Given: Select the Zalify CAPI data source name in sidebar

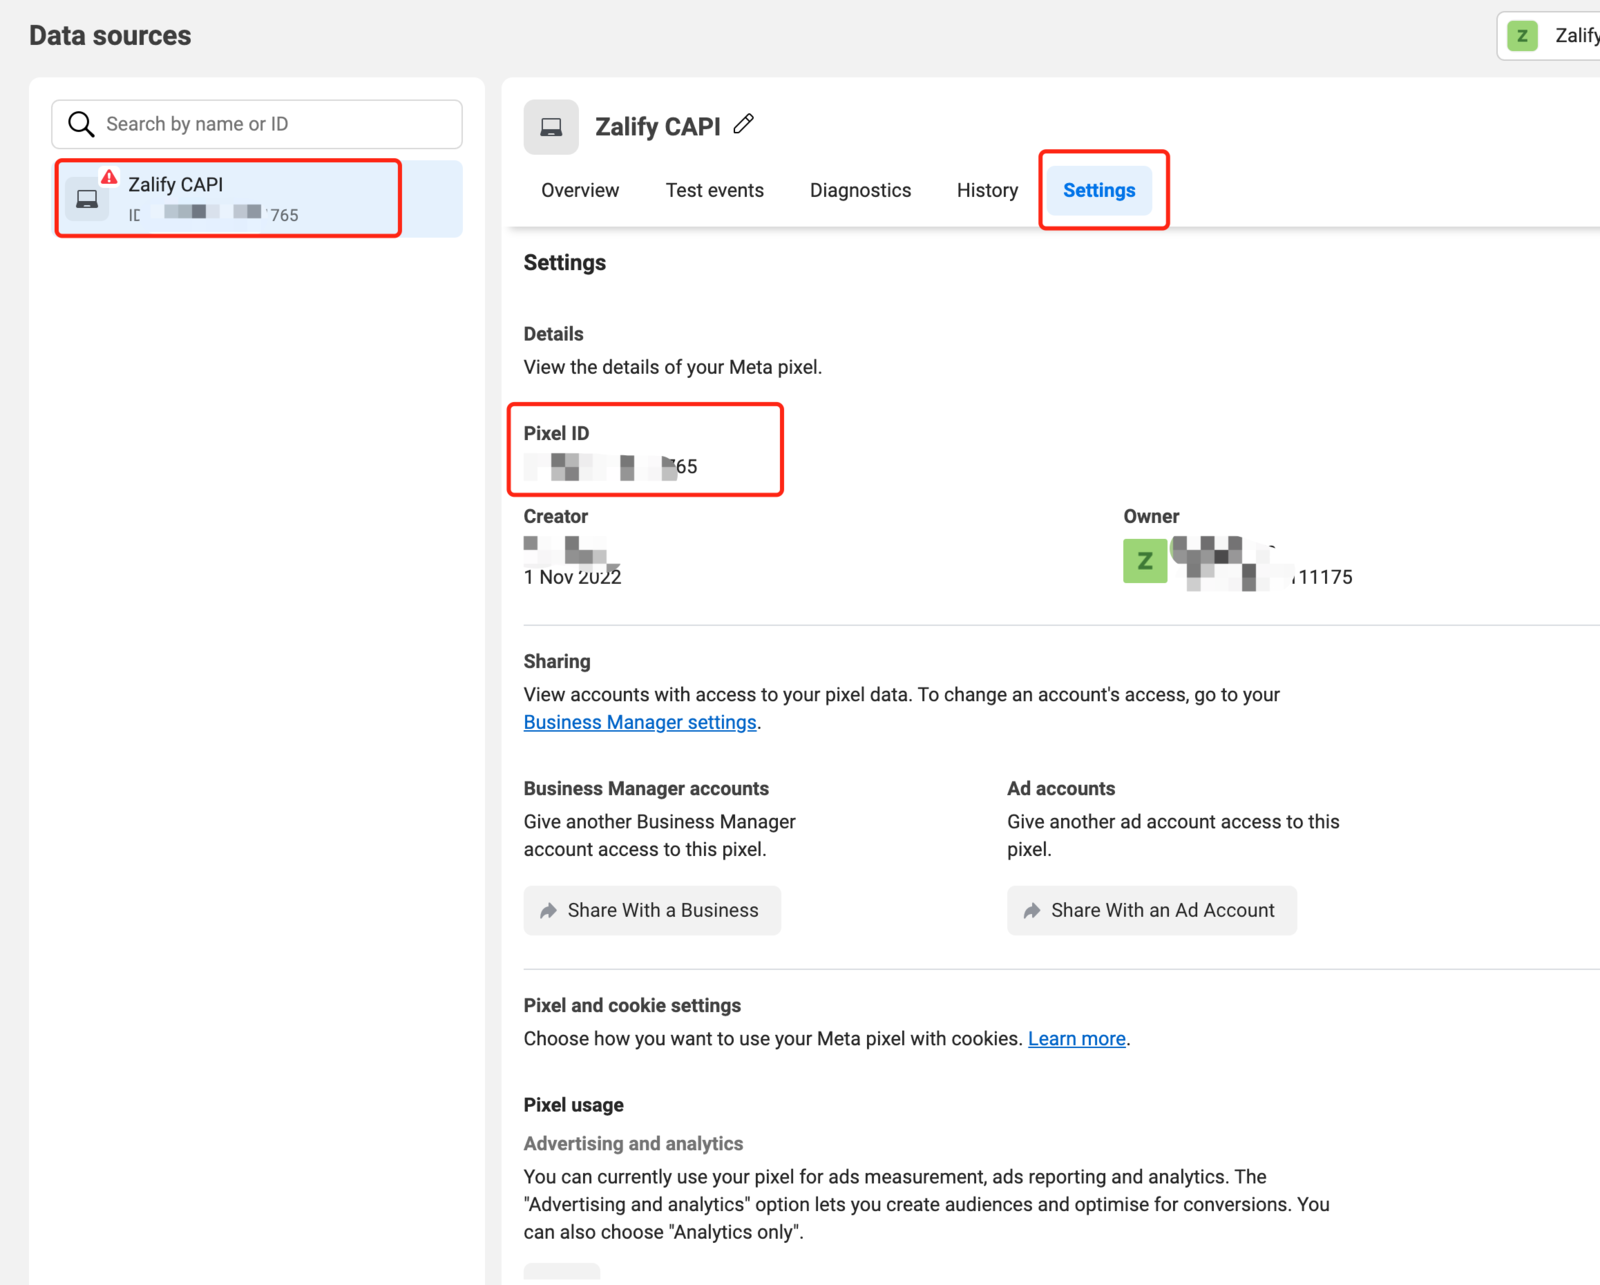Looking at the screenshot, I should tap(176, 184).
